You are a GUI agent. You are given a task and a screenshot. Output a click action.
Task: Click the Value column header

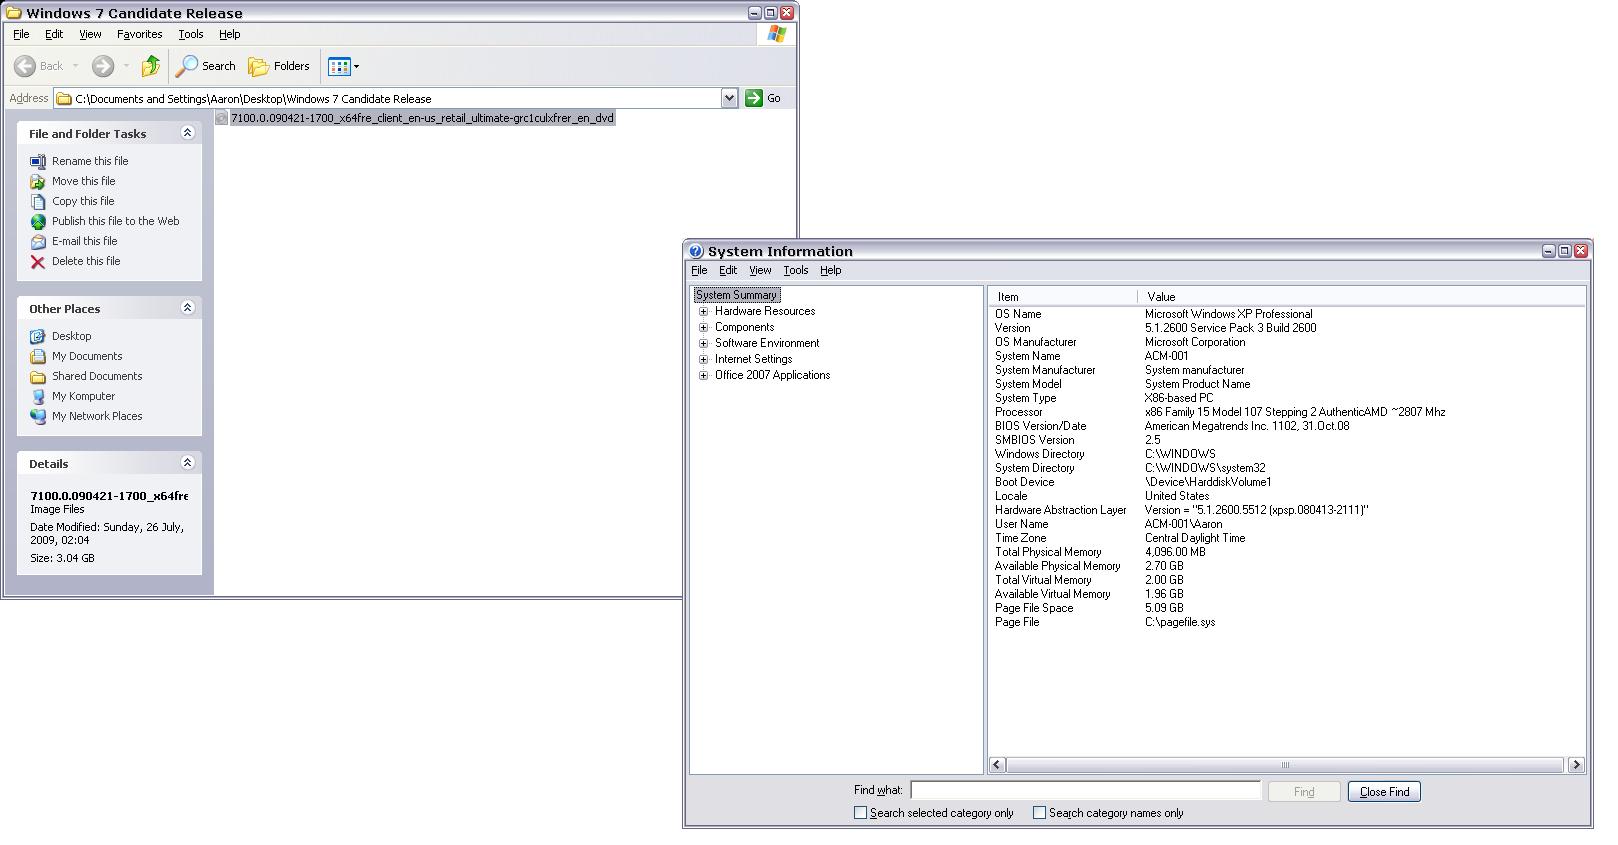(1361, 297)
